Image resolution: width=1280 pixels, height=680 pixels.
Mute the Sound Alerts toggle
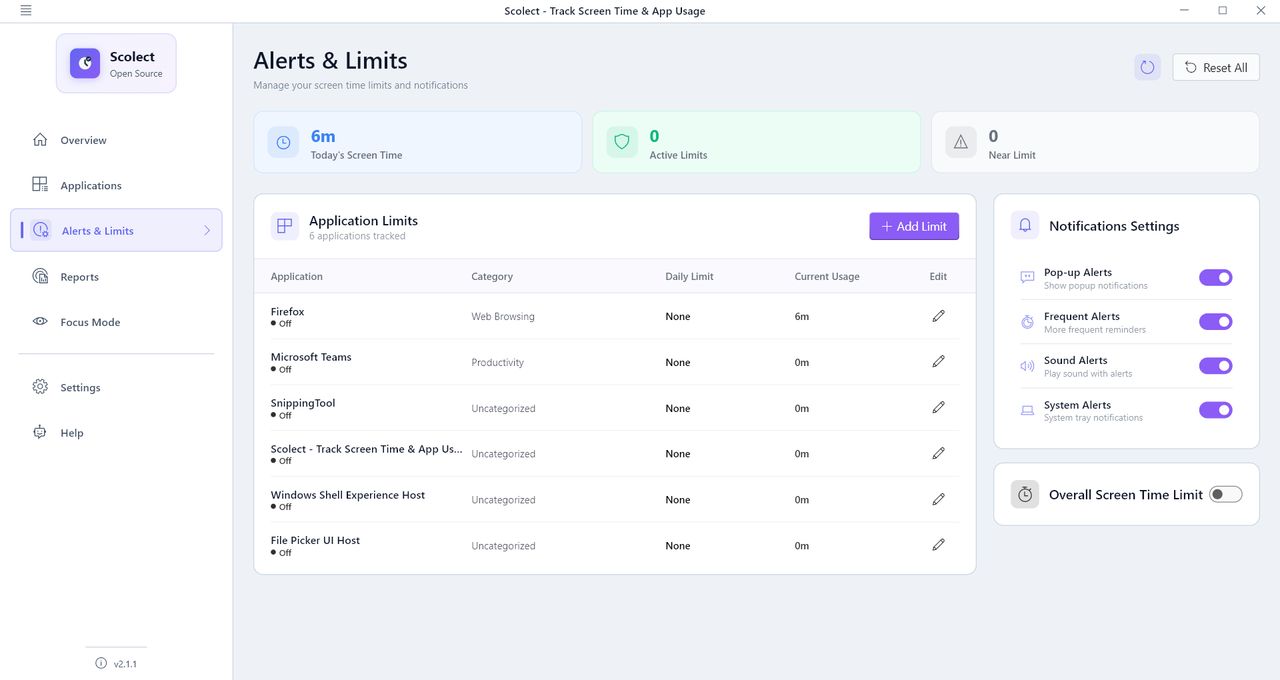[1216, 366]
